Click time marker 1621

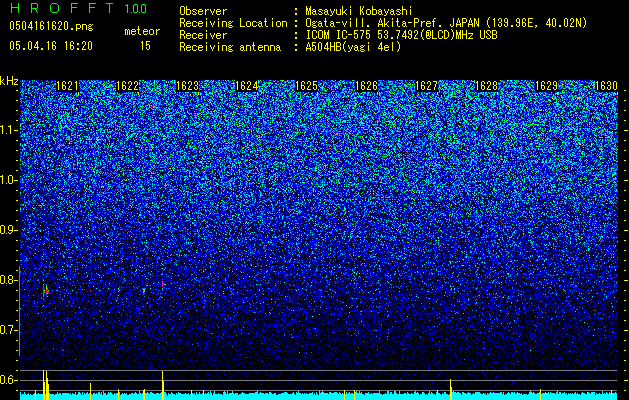[x=67, y=86]
